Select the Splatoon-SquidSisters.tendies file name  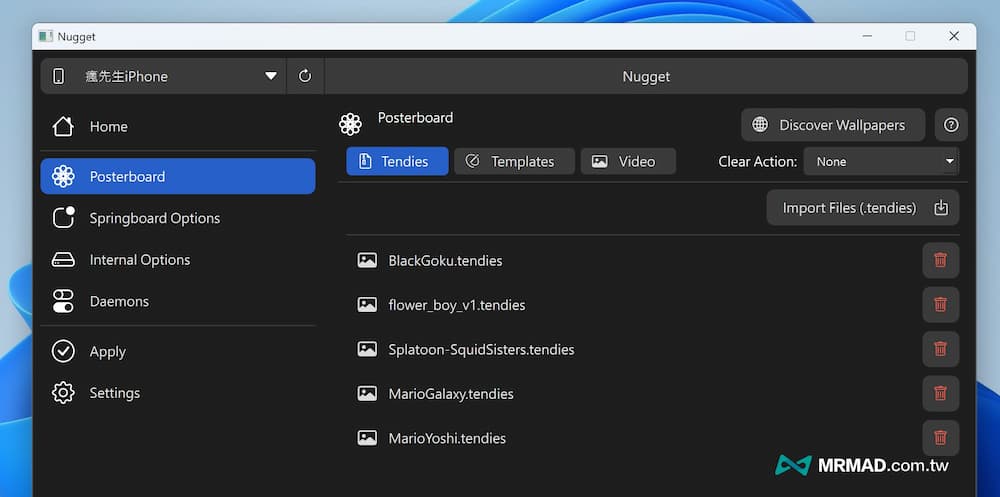[482, 350]
